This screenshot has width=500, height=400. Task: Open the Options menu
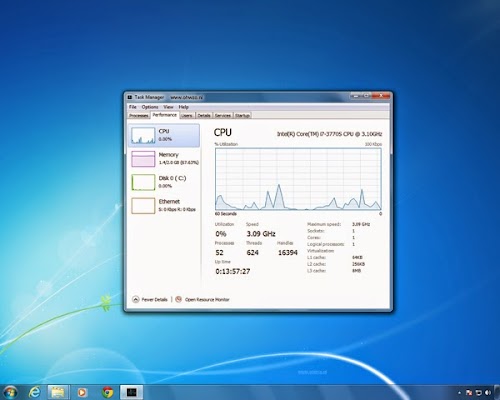[150, 107]
